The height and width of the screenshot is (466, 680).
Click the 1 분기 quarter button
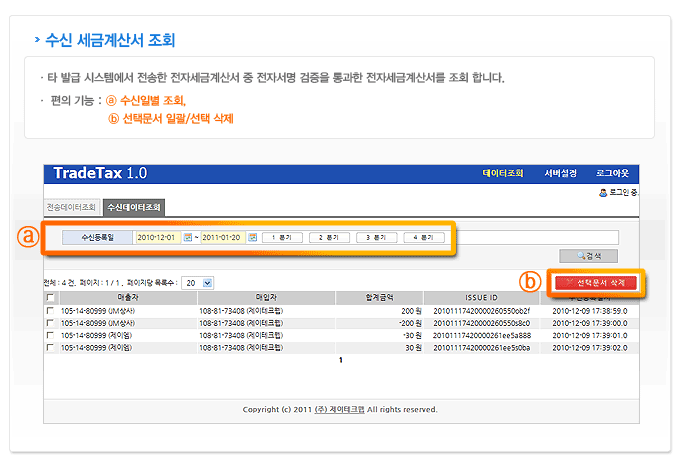[x=282, y=238]
